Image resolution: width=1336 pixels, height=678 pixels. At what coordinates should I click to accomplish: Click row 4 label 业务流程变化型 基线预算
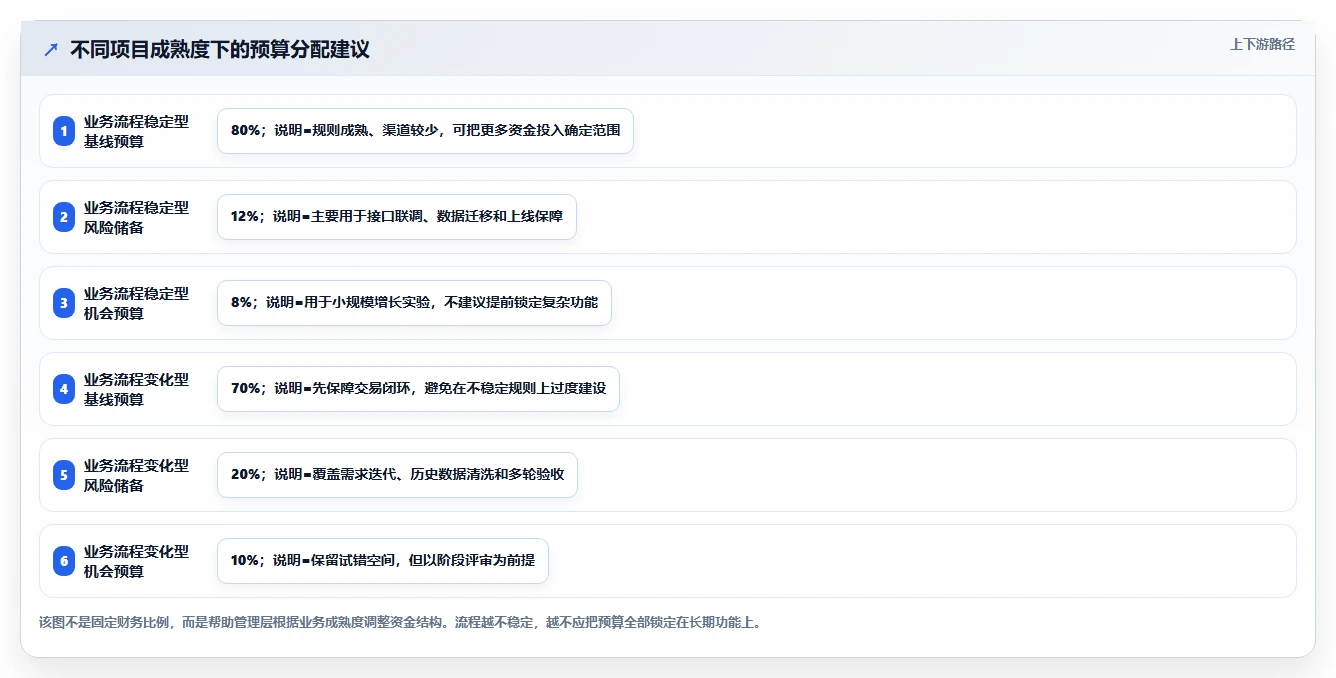(x=136, y=389)
